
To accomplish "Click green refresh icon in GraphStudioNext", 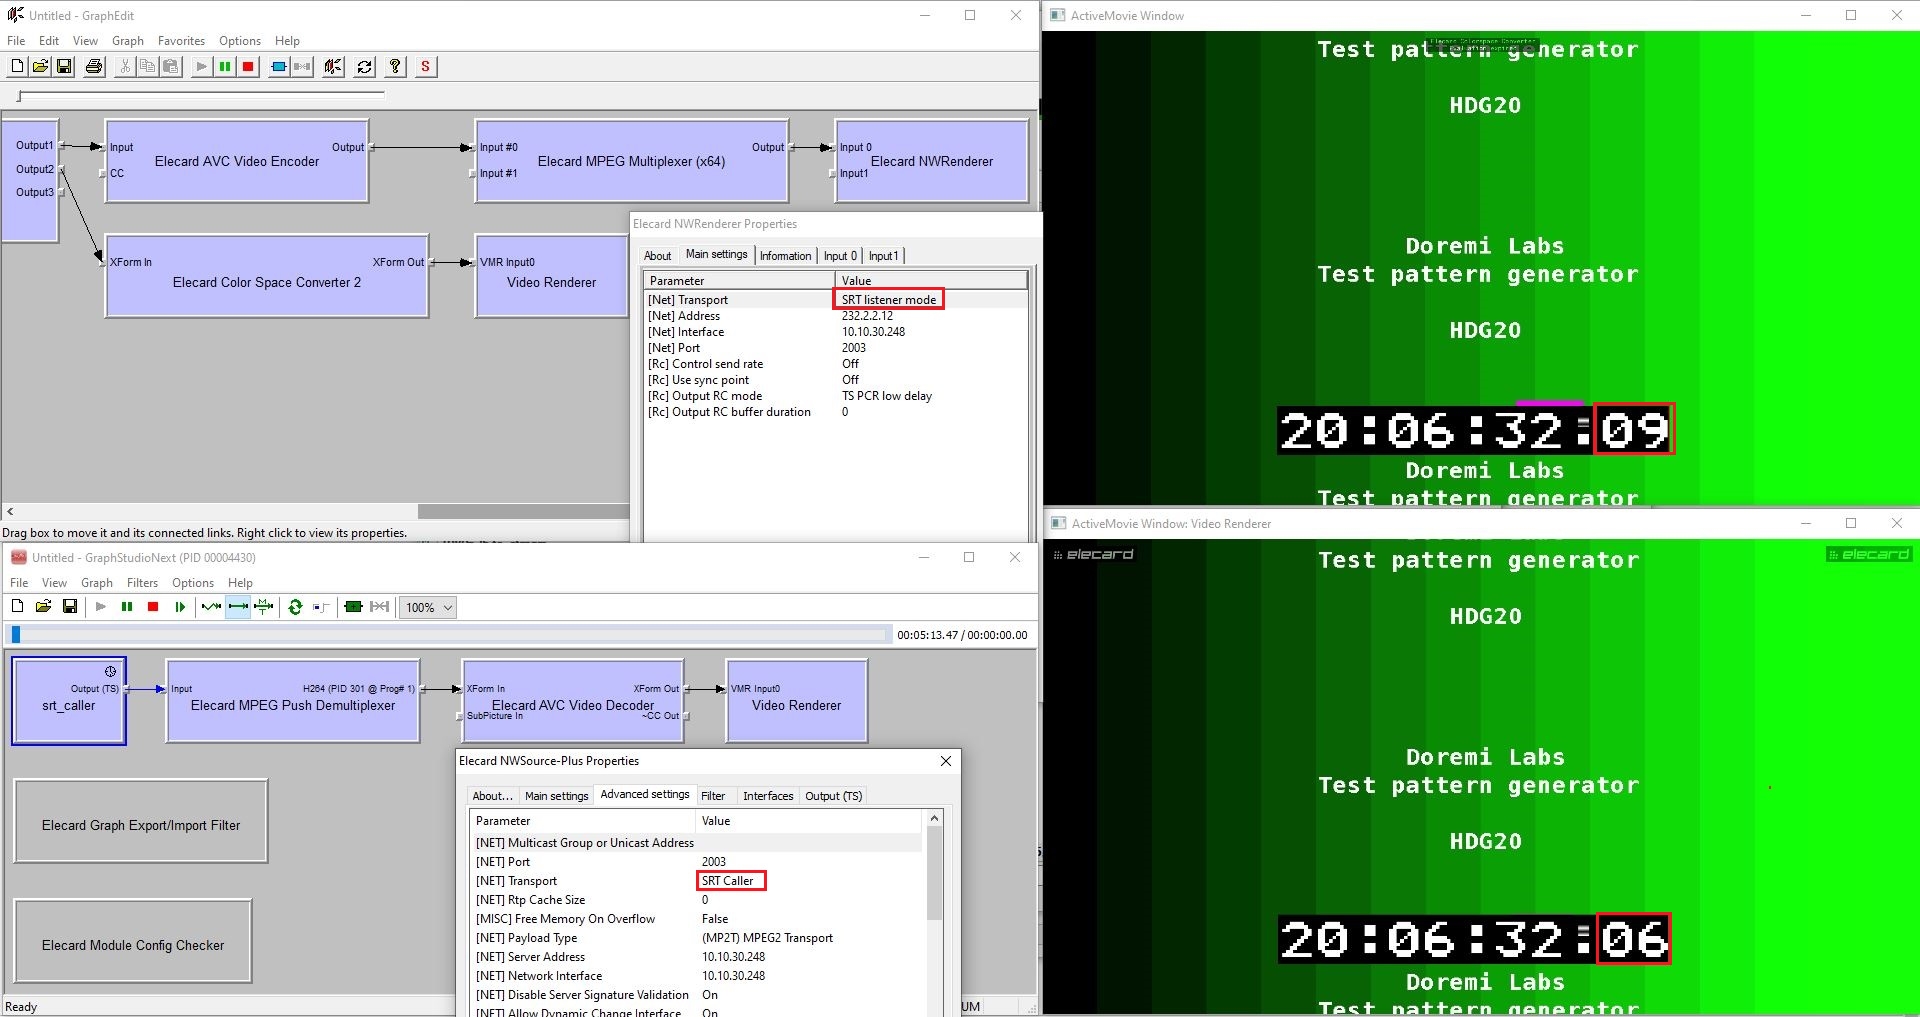I will tap(295, 606).
